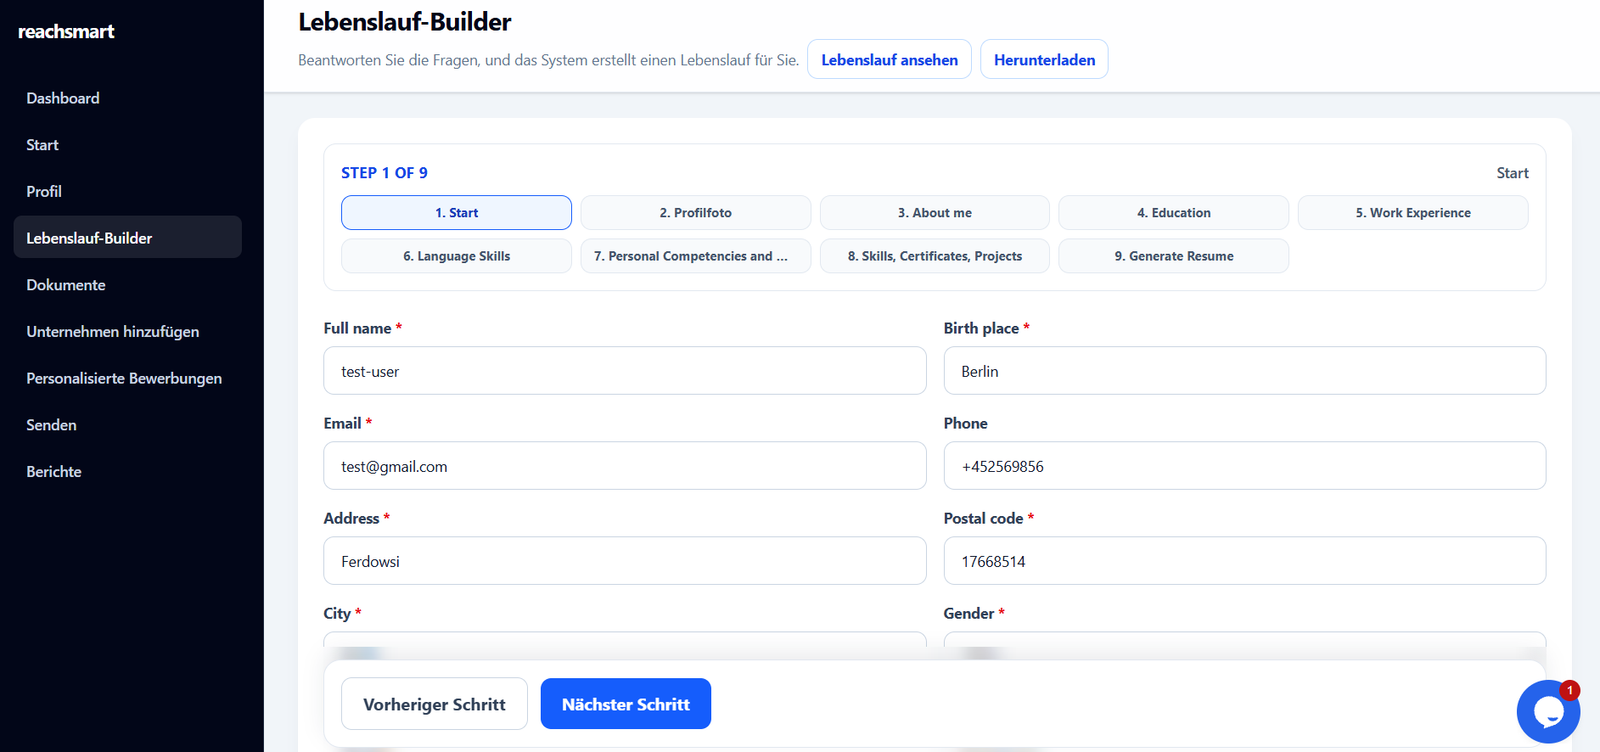
Task: Go to step 9. Generate Resume
Action: pos(1174,256)
